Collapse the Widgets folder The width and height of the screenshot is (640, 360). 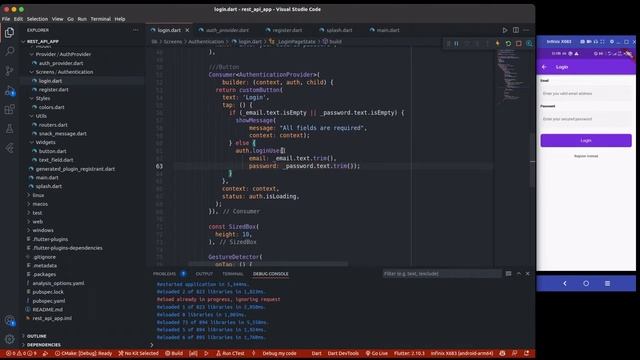[x=45, y=142]
